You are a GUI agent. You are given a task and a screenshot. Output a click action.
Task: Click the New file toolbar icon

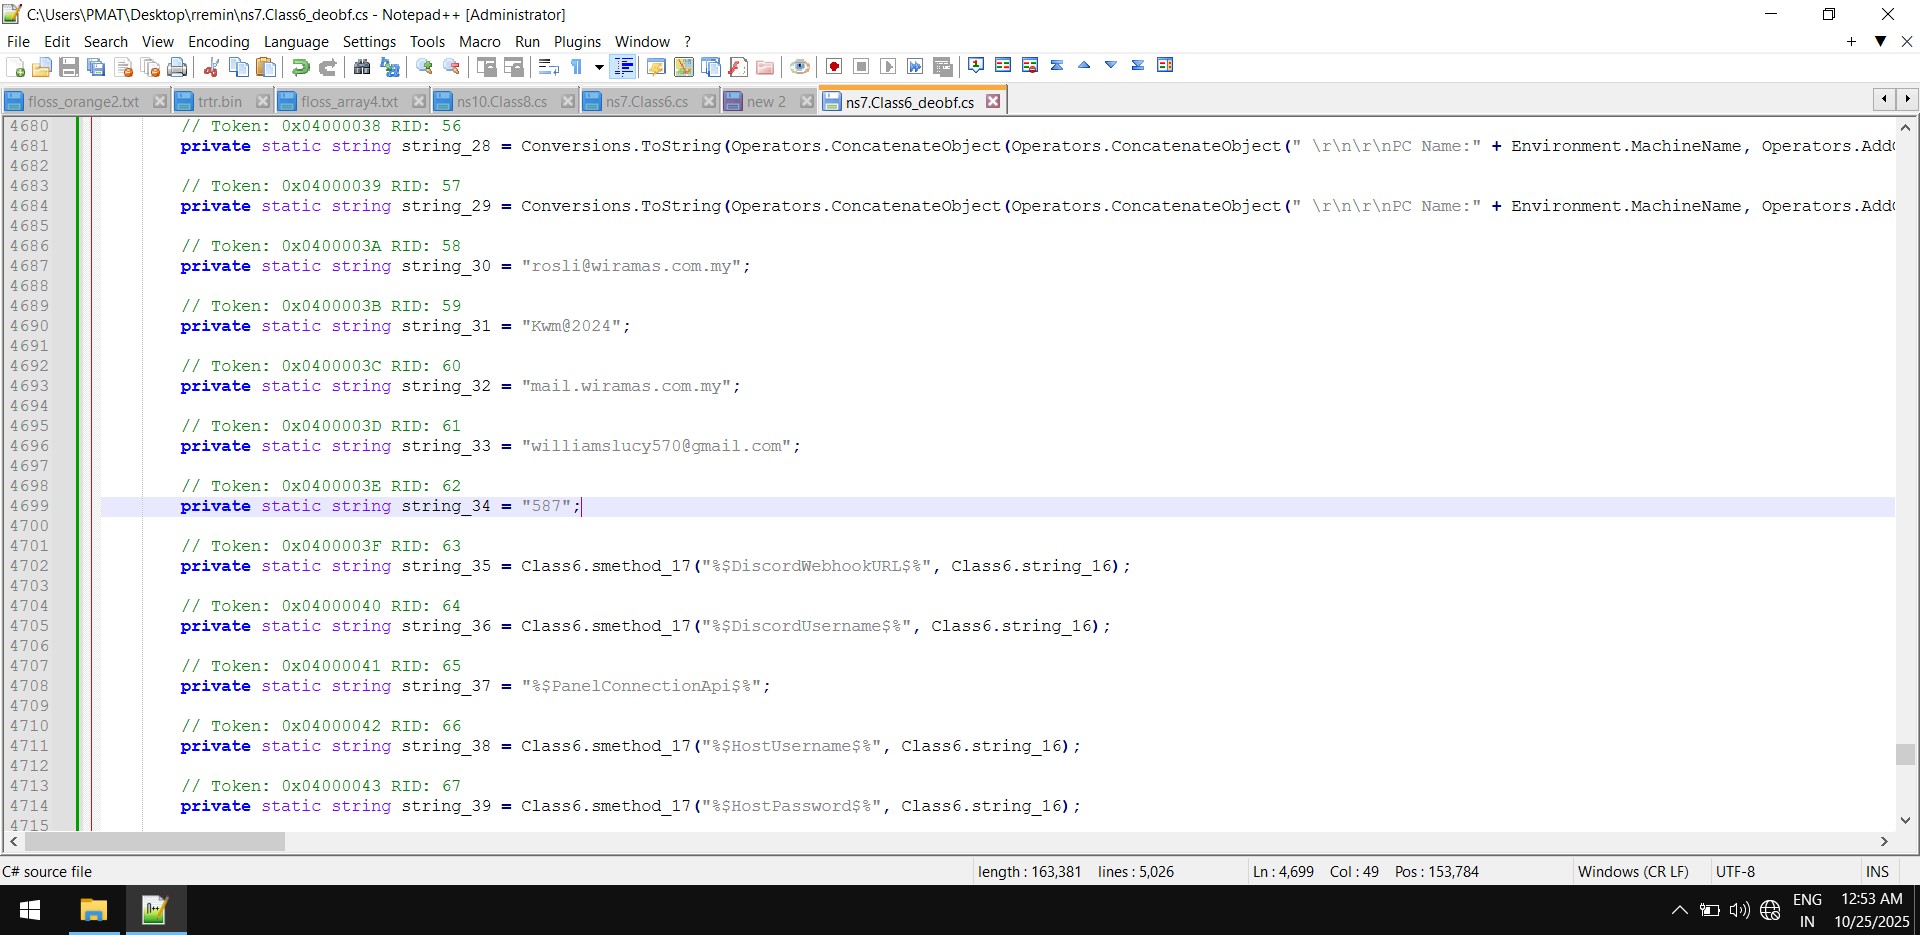pyautogui.click(x=16, y=67)
